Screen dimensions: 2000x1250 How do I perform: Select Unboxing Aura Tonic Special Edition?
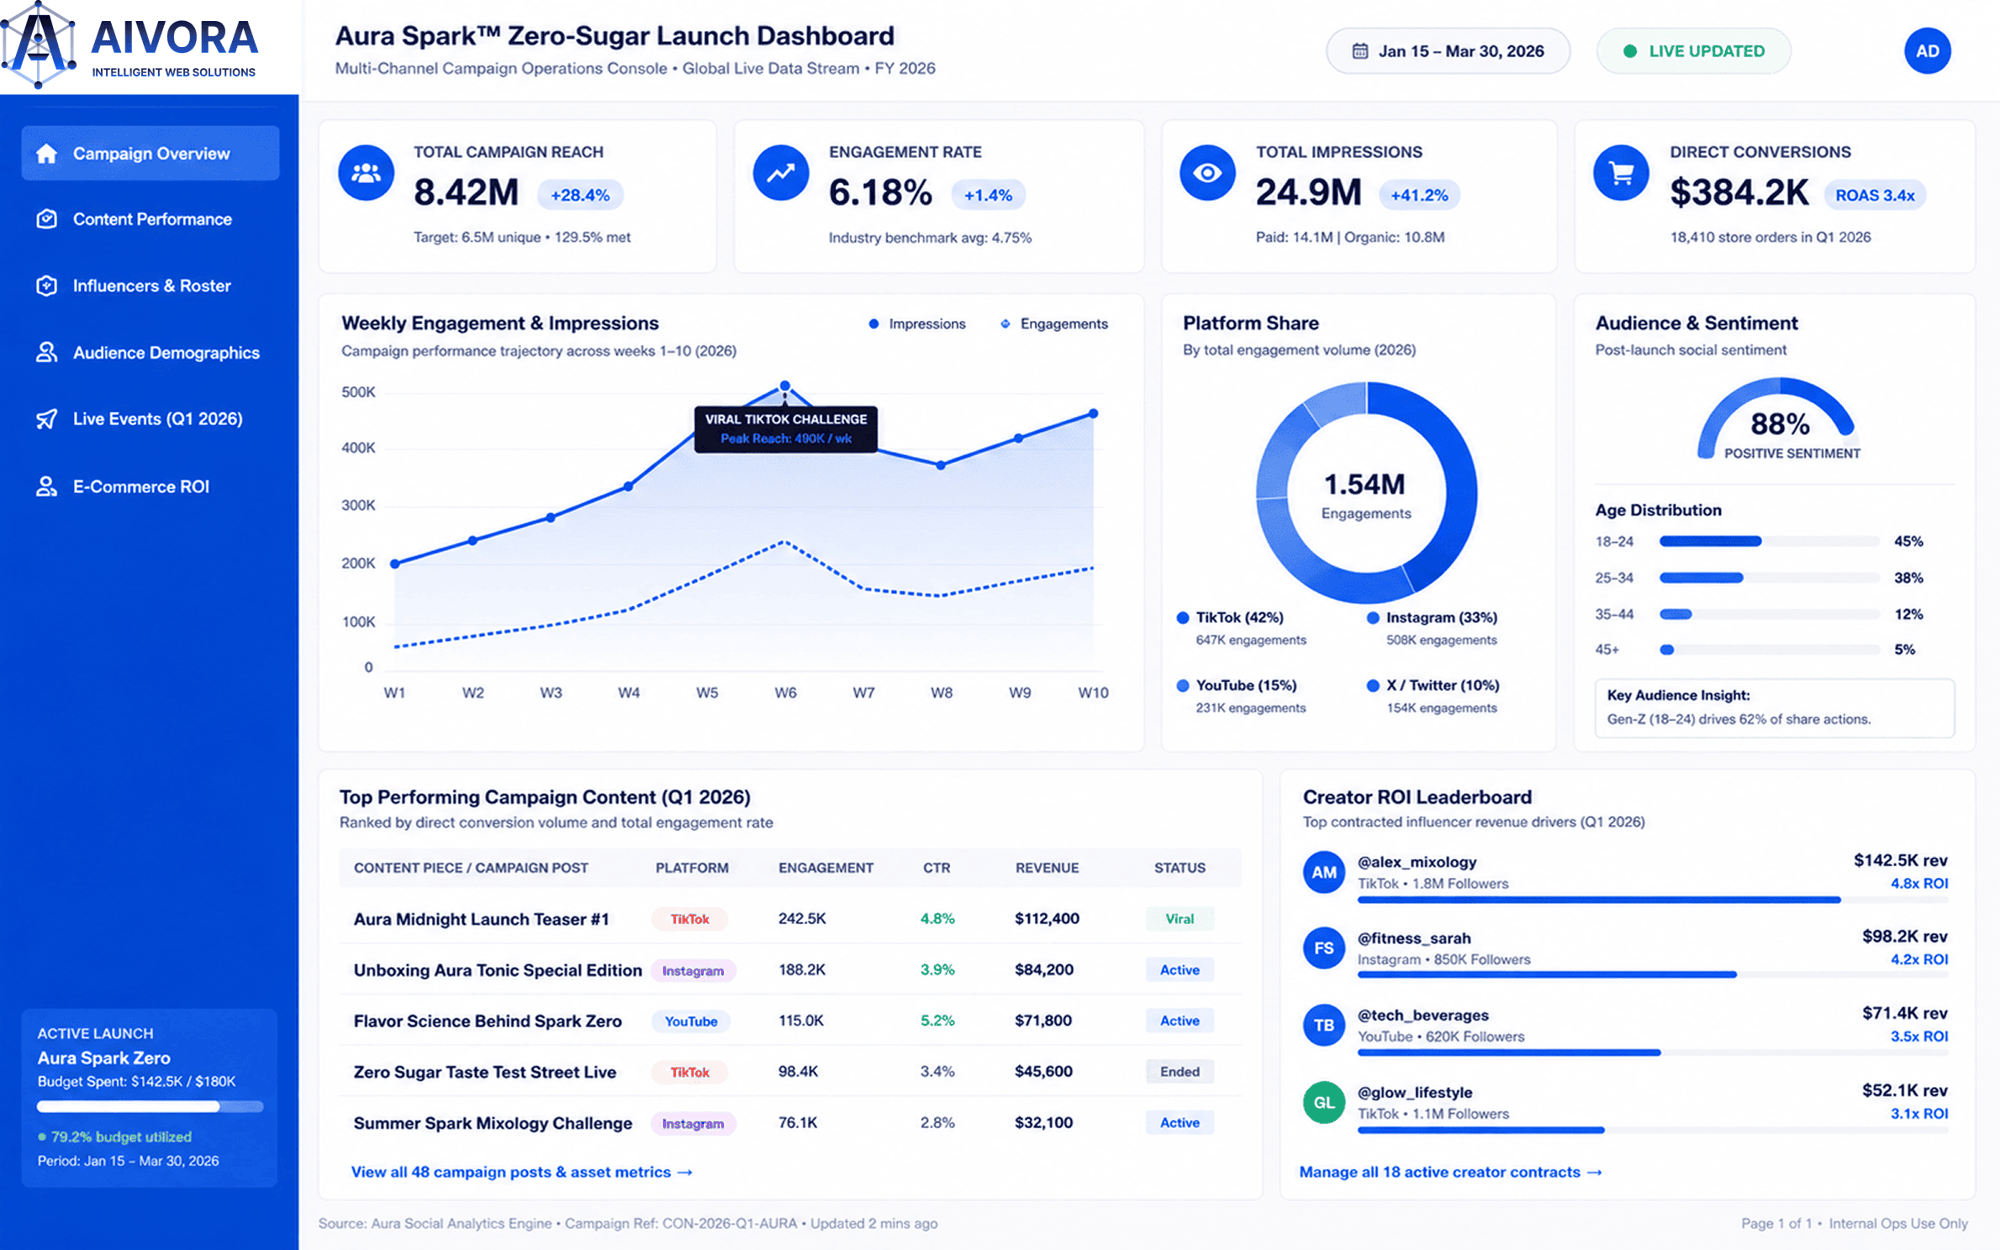click(x=790, y=970)
